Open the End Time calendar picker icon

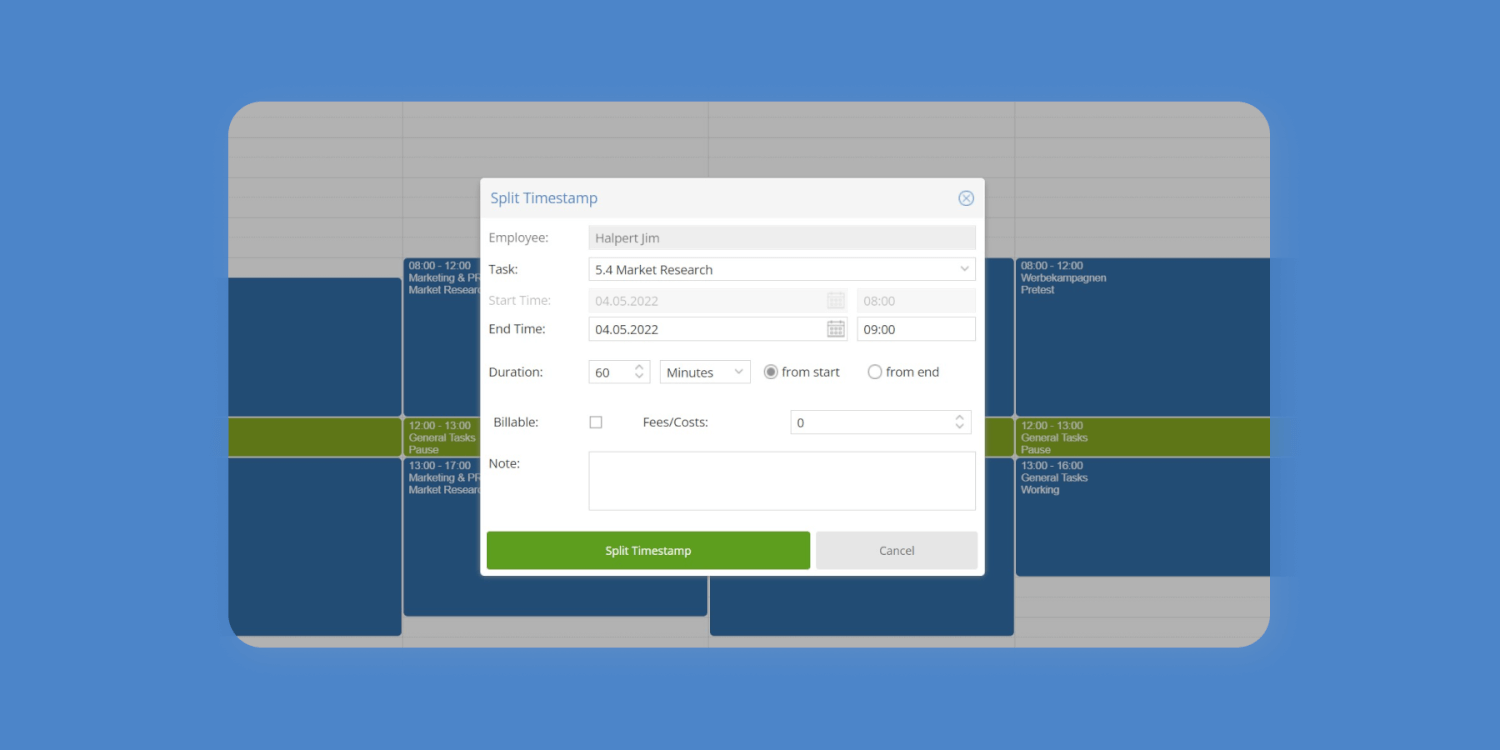click(835, 328)
